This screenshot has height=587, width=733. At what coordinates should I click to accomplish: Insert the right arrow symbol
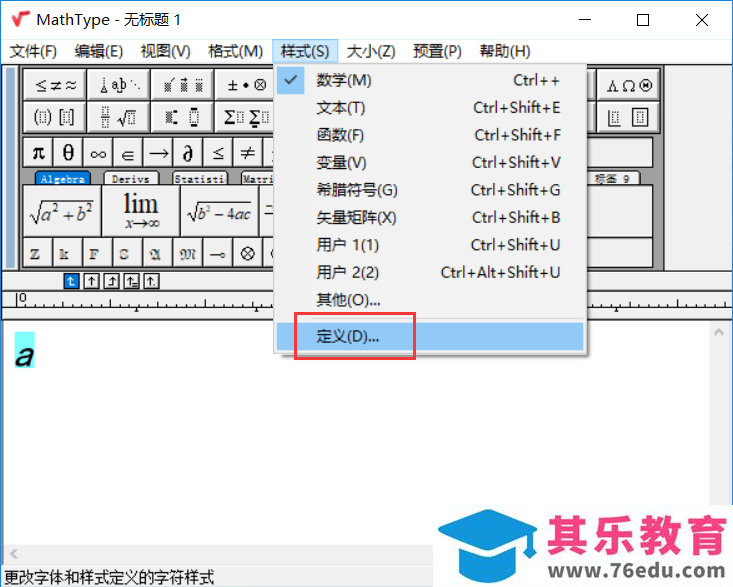158,152
